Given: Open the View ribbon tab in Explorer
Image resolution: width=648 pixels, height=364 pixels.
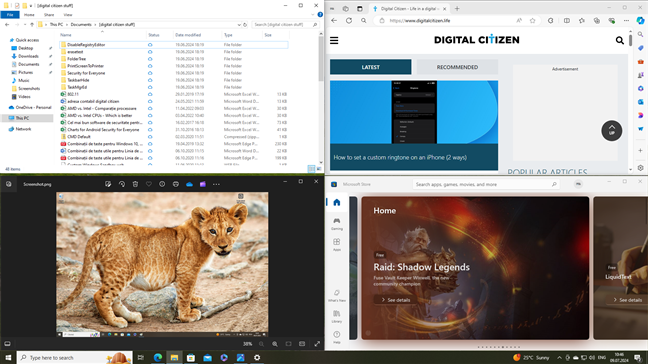Looking at the screenshot, I should (68, 15).
